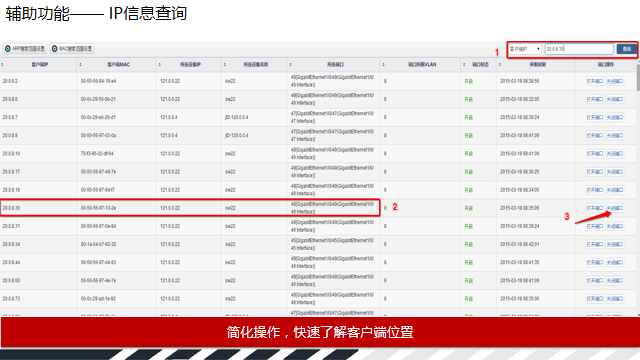Click 打开端口 for the 20.0.8.9 row

coord(594,136)
